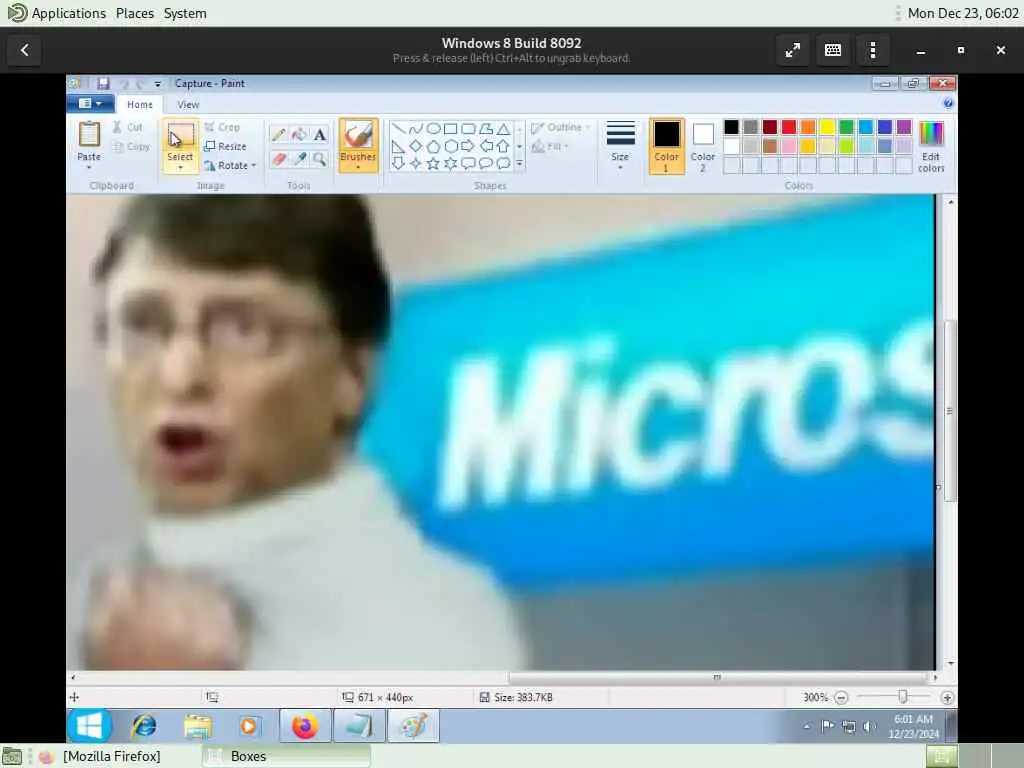Click the taskbar volume speaker icon
This screenshot has width=1024, height=768.
point(869,726)
